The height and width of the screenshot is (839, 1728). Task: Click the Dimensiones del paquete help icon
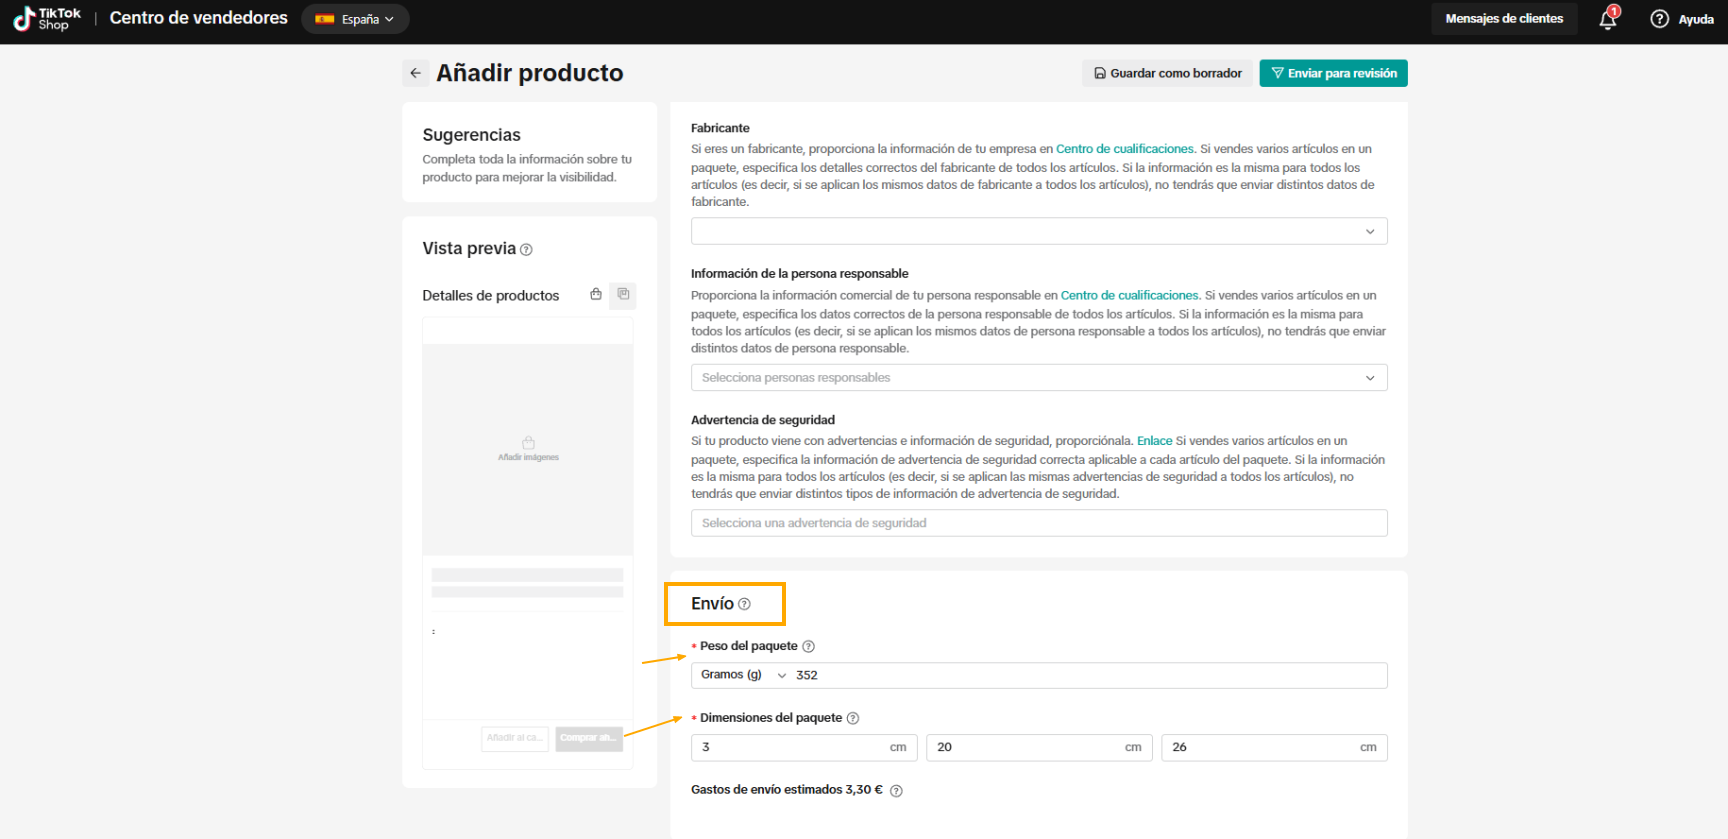[x=853, y=719]
